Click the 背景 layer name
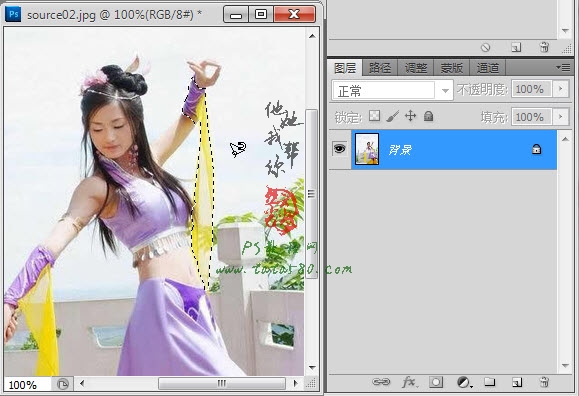 400,150
